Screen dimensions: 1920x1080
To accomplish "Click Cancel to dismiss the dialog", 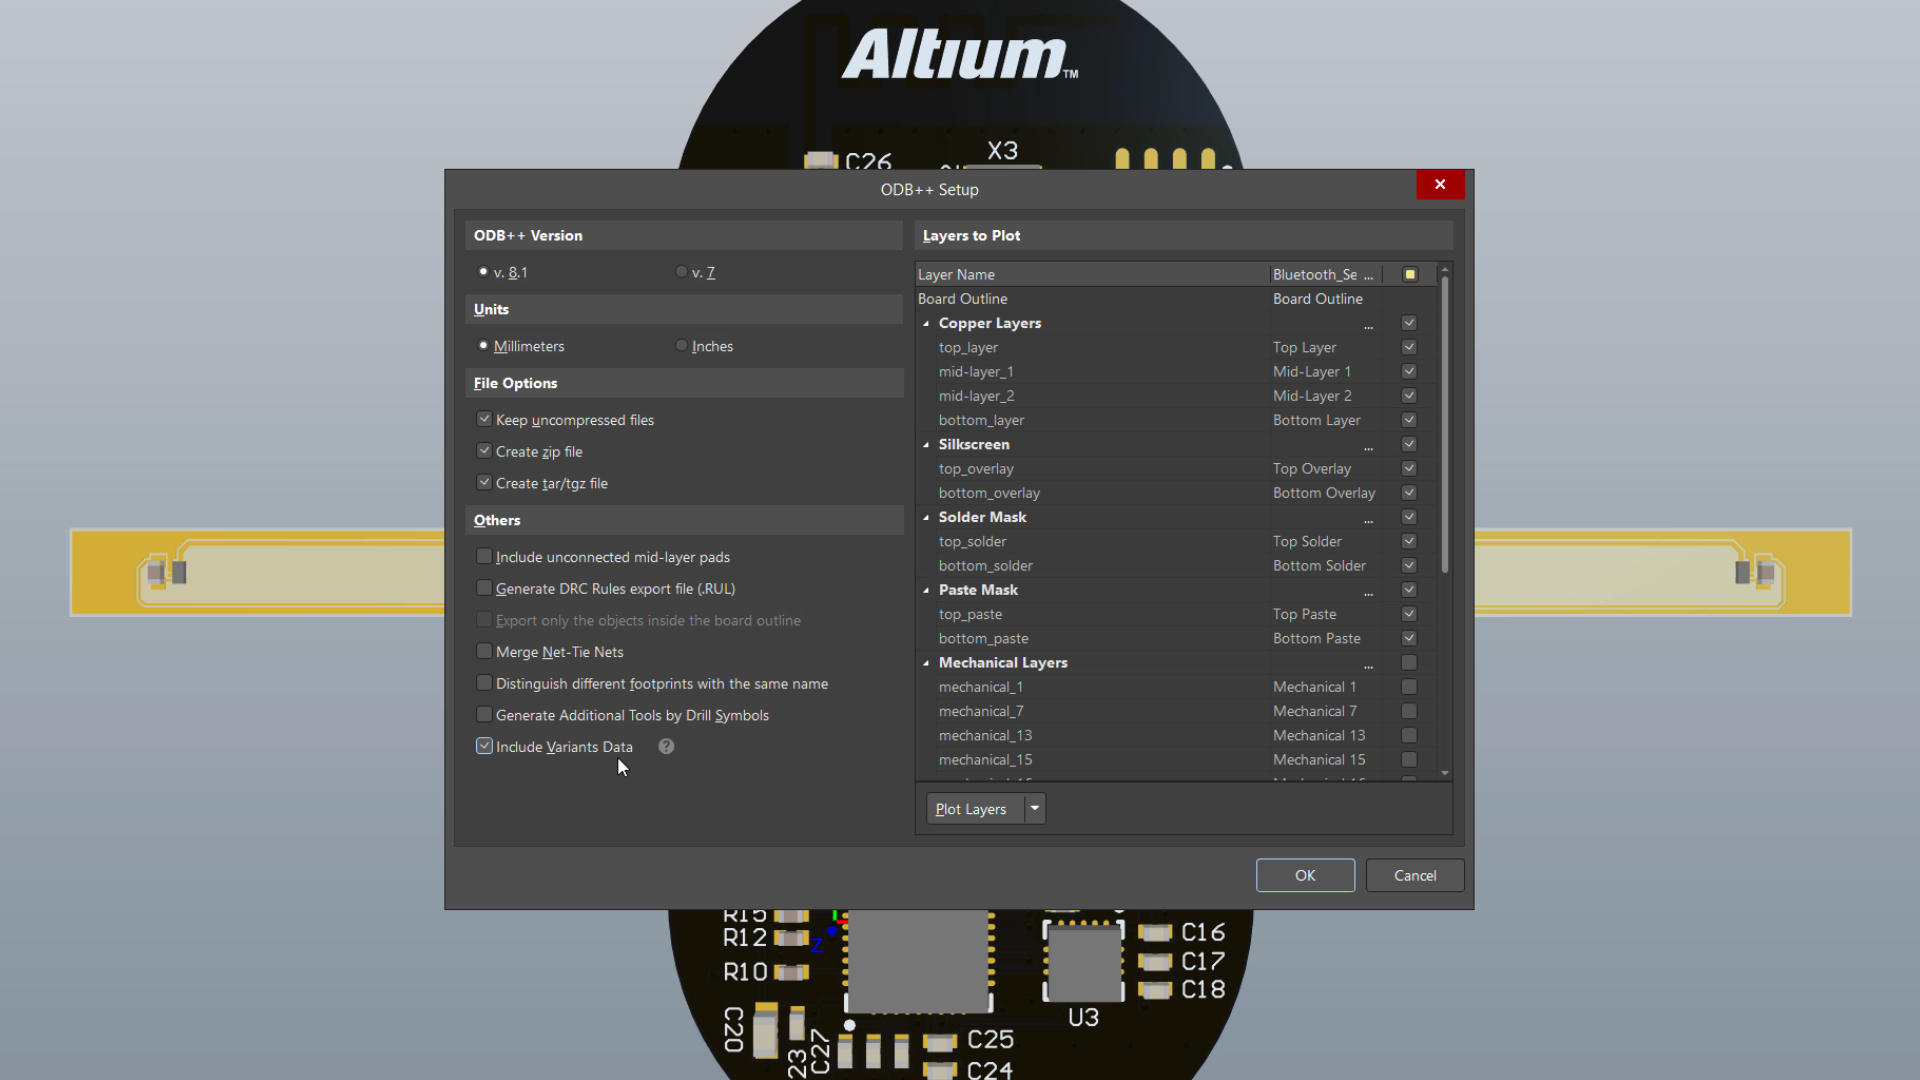I will (1415, 874).
